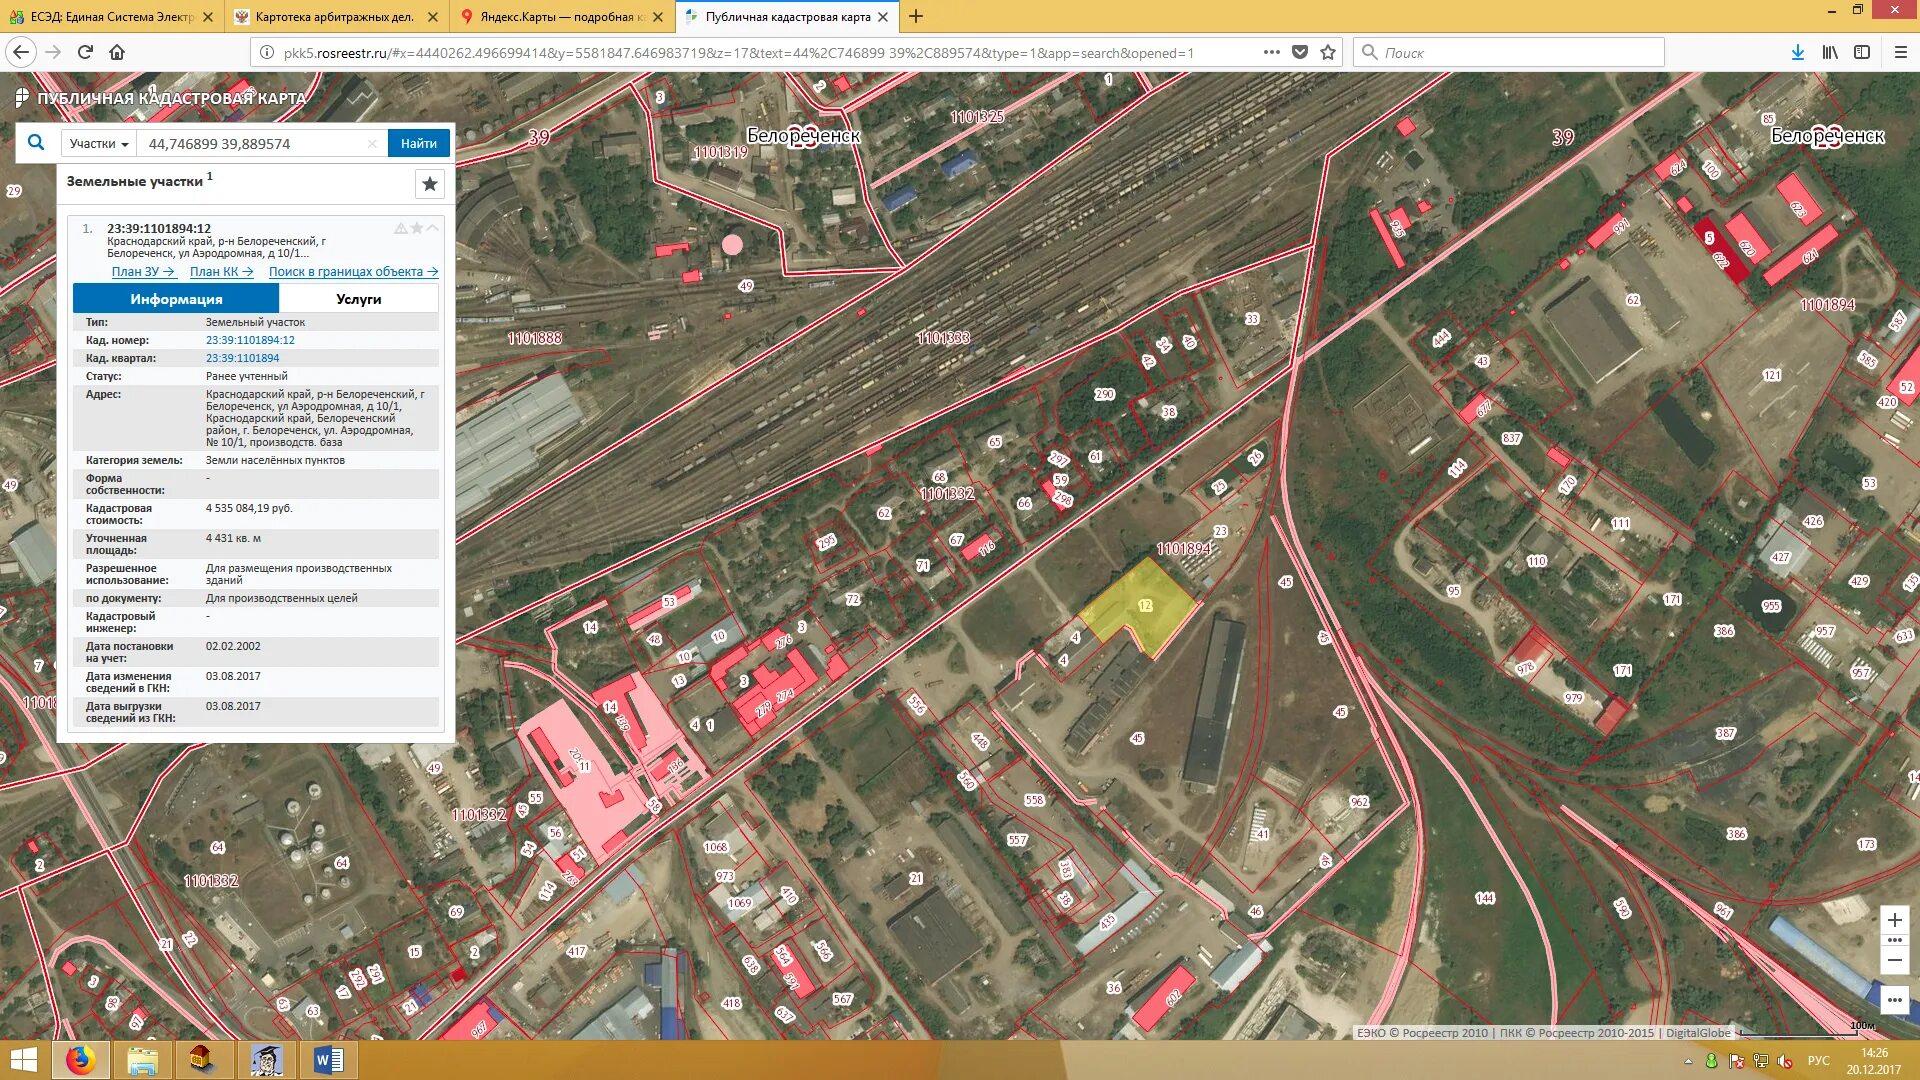This screenshot has width=1920, height=1080.
Task: Open cadastral number link 23:39:1101894:12
Action: click(250, 340)
